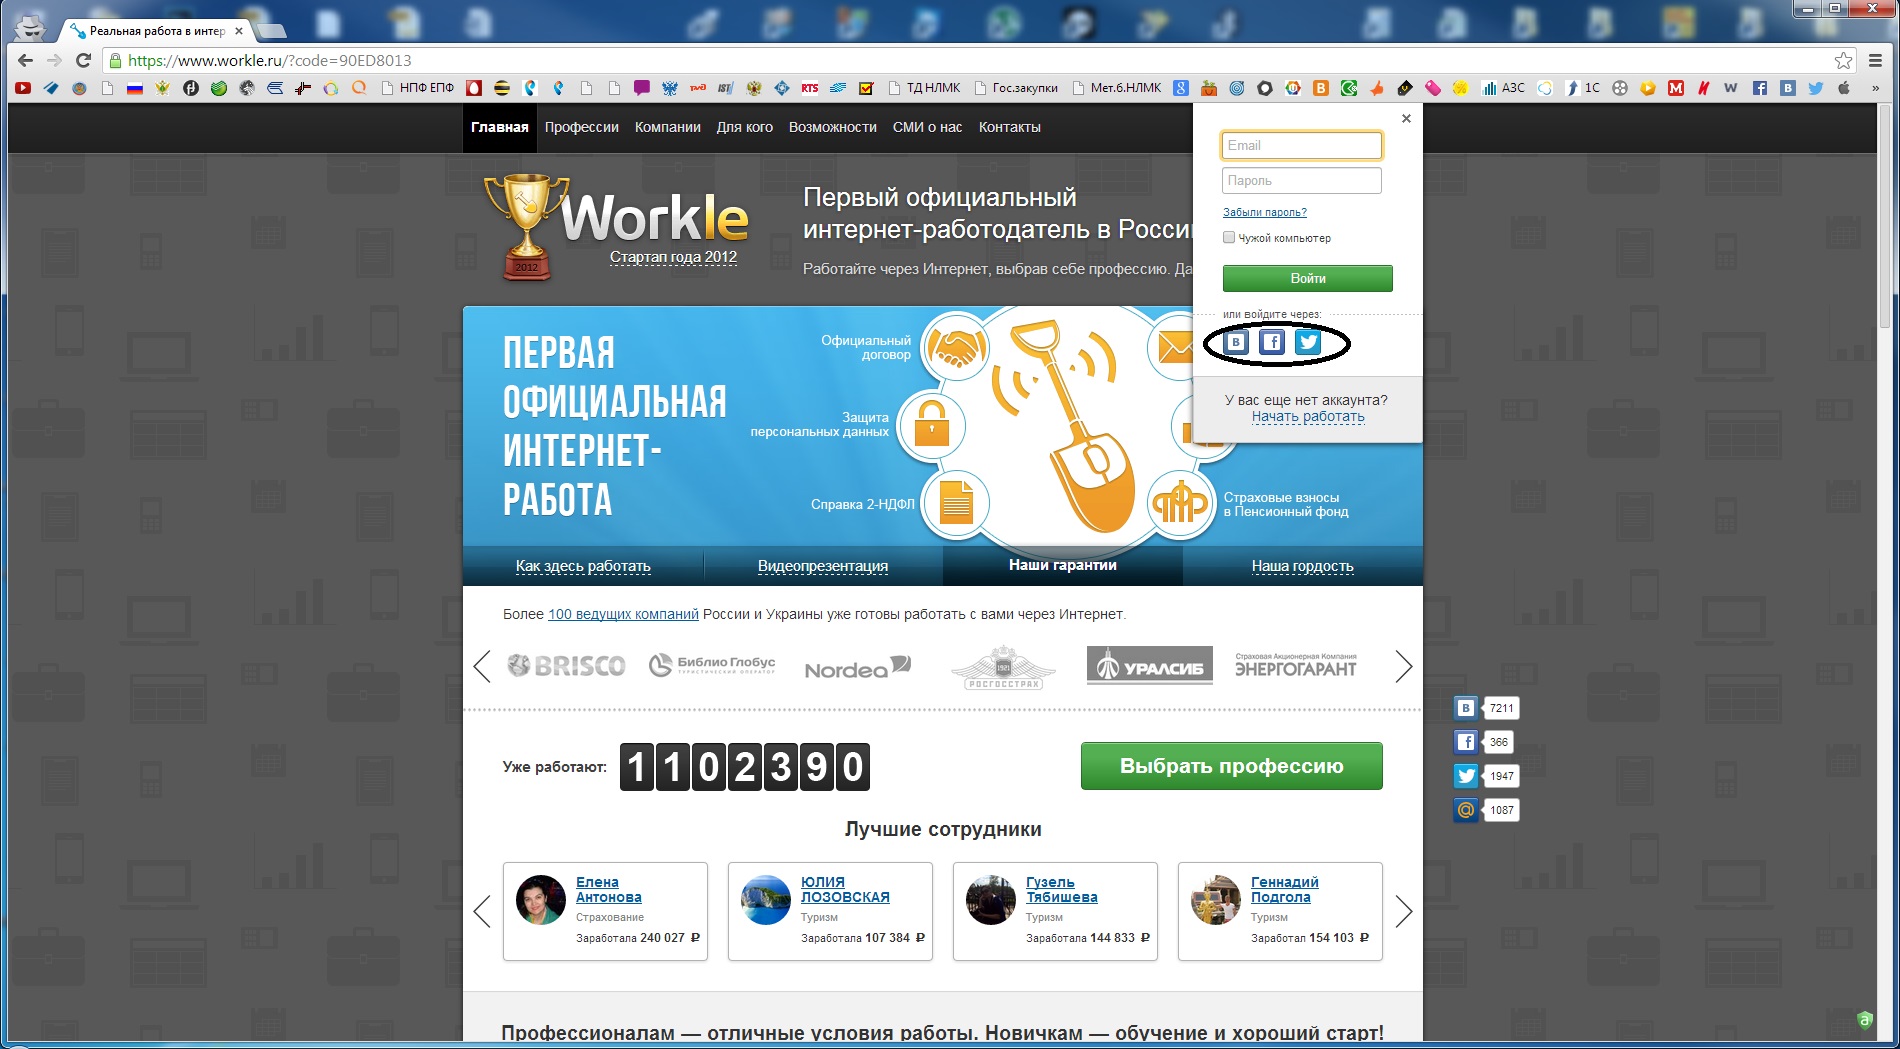Open the purple chat bubble bookmark
Image resolution: width=1900 pixels, height=1049 pixels.
642,88
